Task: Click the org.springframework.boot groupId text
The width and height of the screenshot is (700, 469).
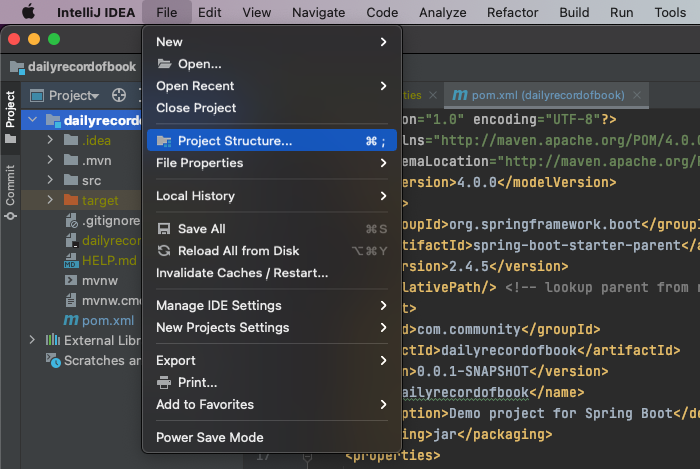Action: pos(545,224)
